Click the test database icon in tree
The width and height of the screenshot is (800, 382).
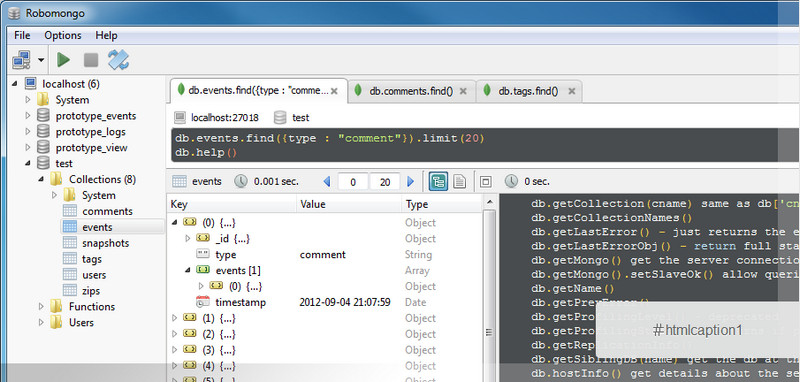43,163
